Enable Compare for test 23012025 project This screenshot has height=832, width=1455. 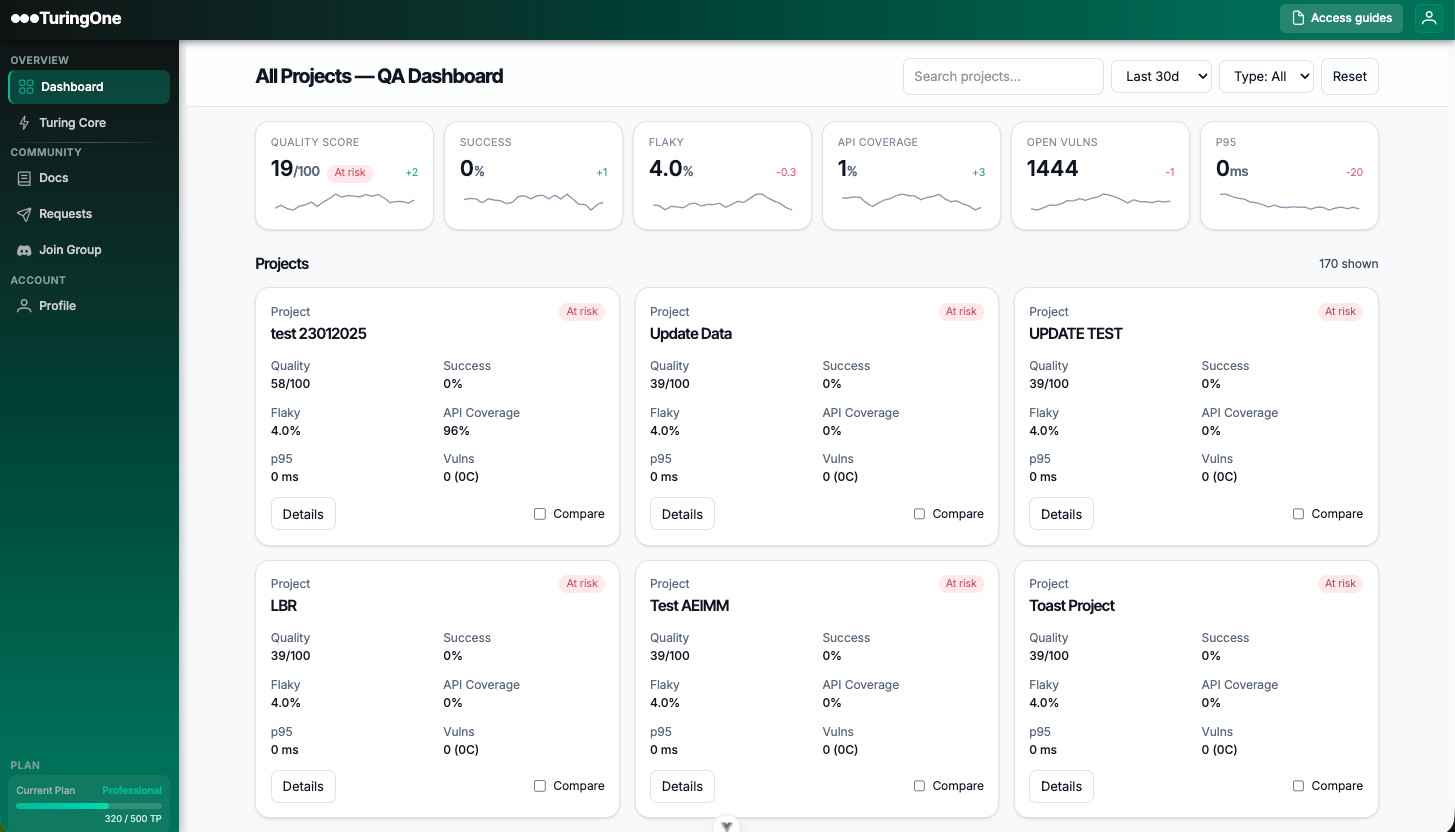540,514
